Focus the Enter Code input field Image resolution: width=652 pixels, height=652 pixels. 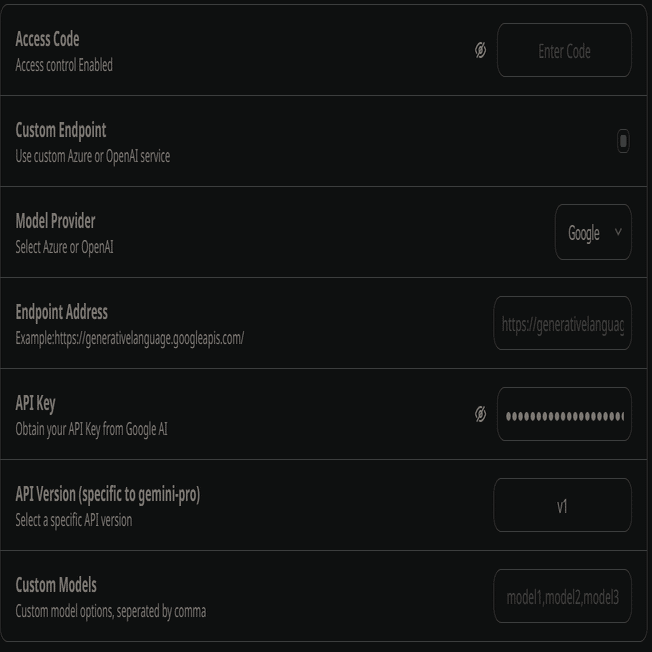[x=564, y=50]
